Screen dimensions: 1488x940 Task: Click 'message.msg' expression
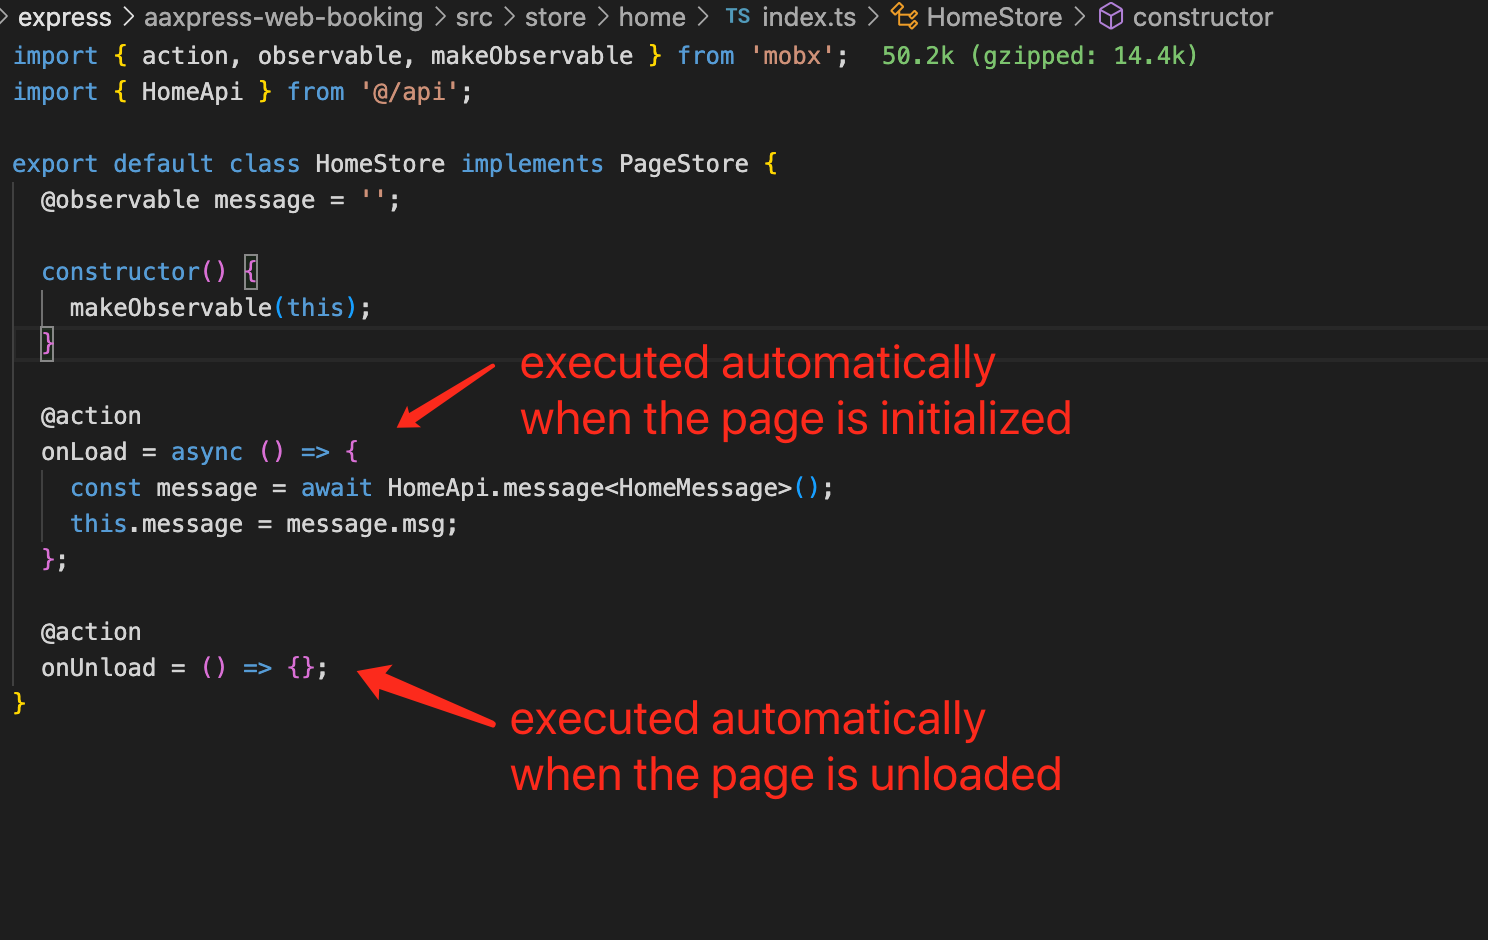[x=366, y=524]
